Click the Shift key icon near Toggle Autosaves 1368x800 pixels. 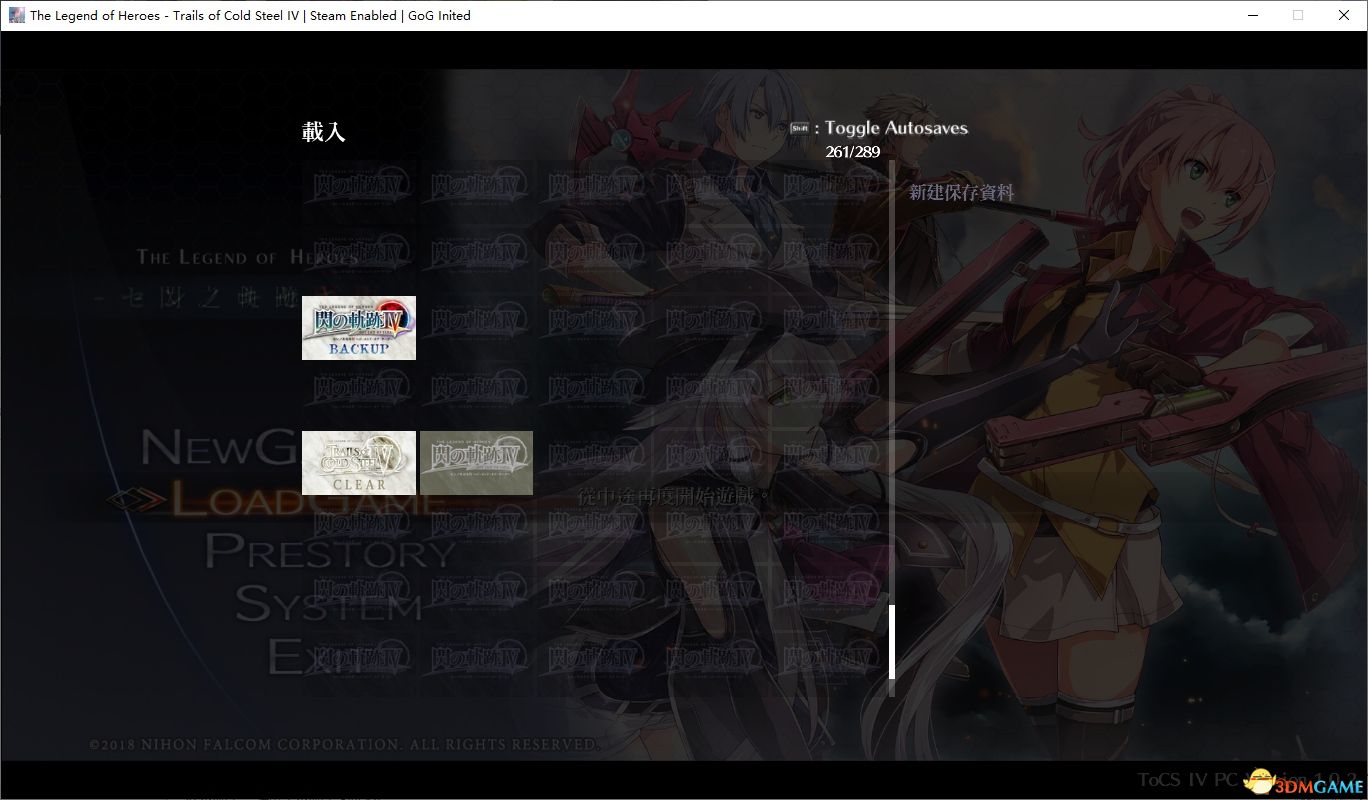pyautogui.click(x=799, y=128)
